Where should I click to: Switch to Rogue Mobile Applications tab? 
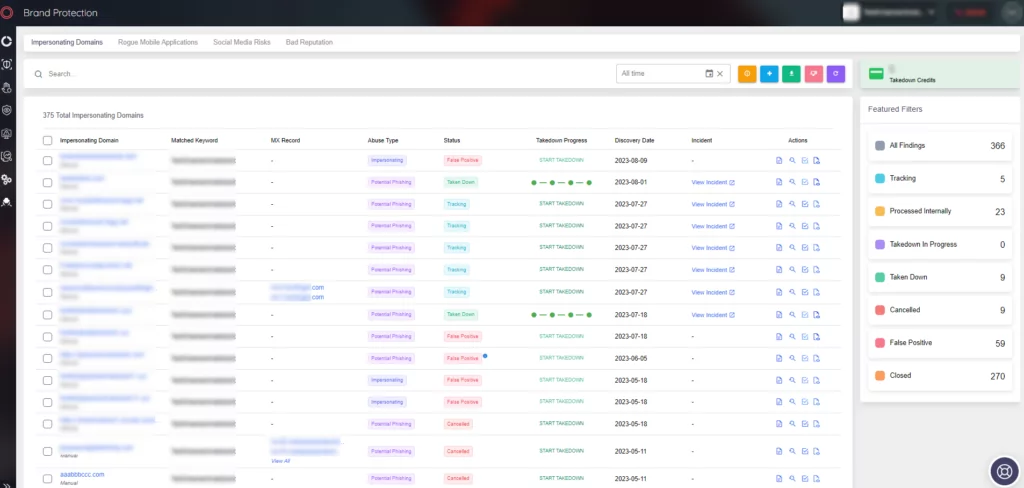point(158,42)
